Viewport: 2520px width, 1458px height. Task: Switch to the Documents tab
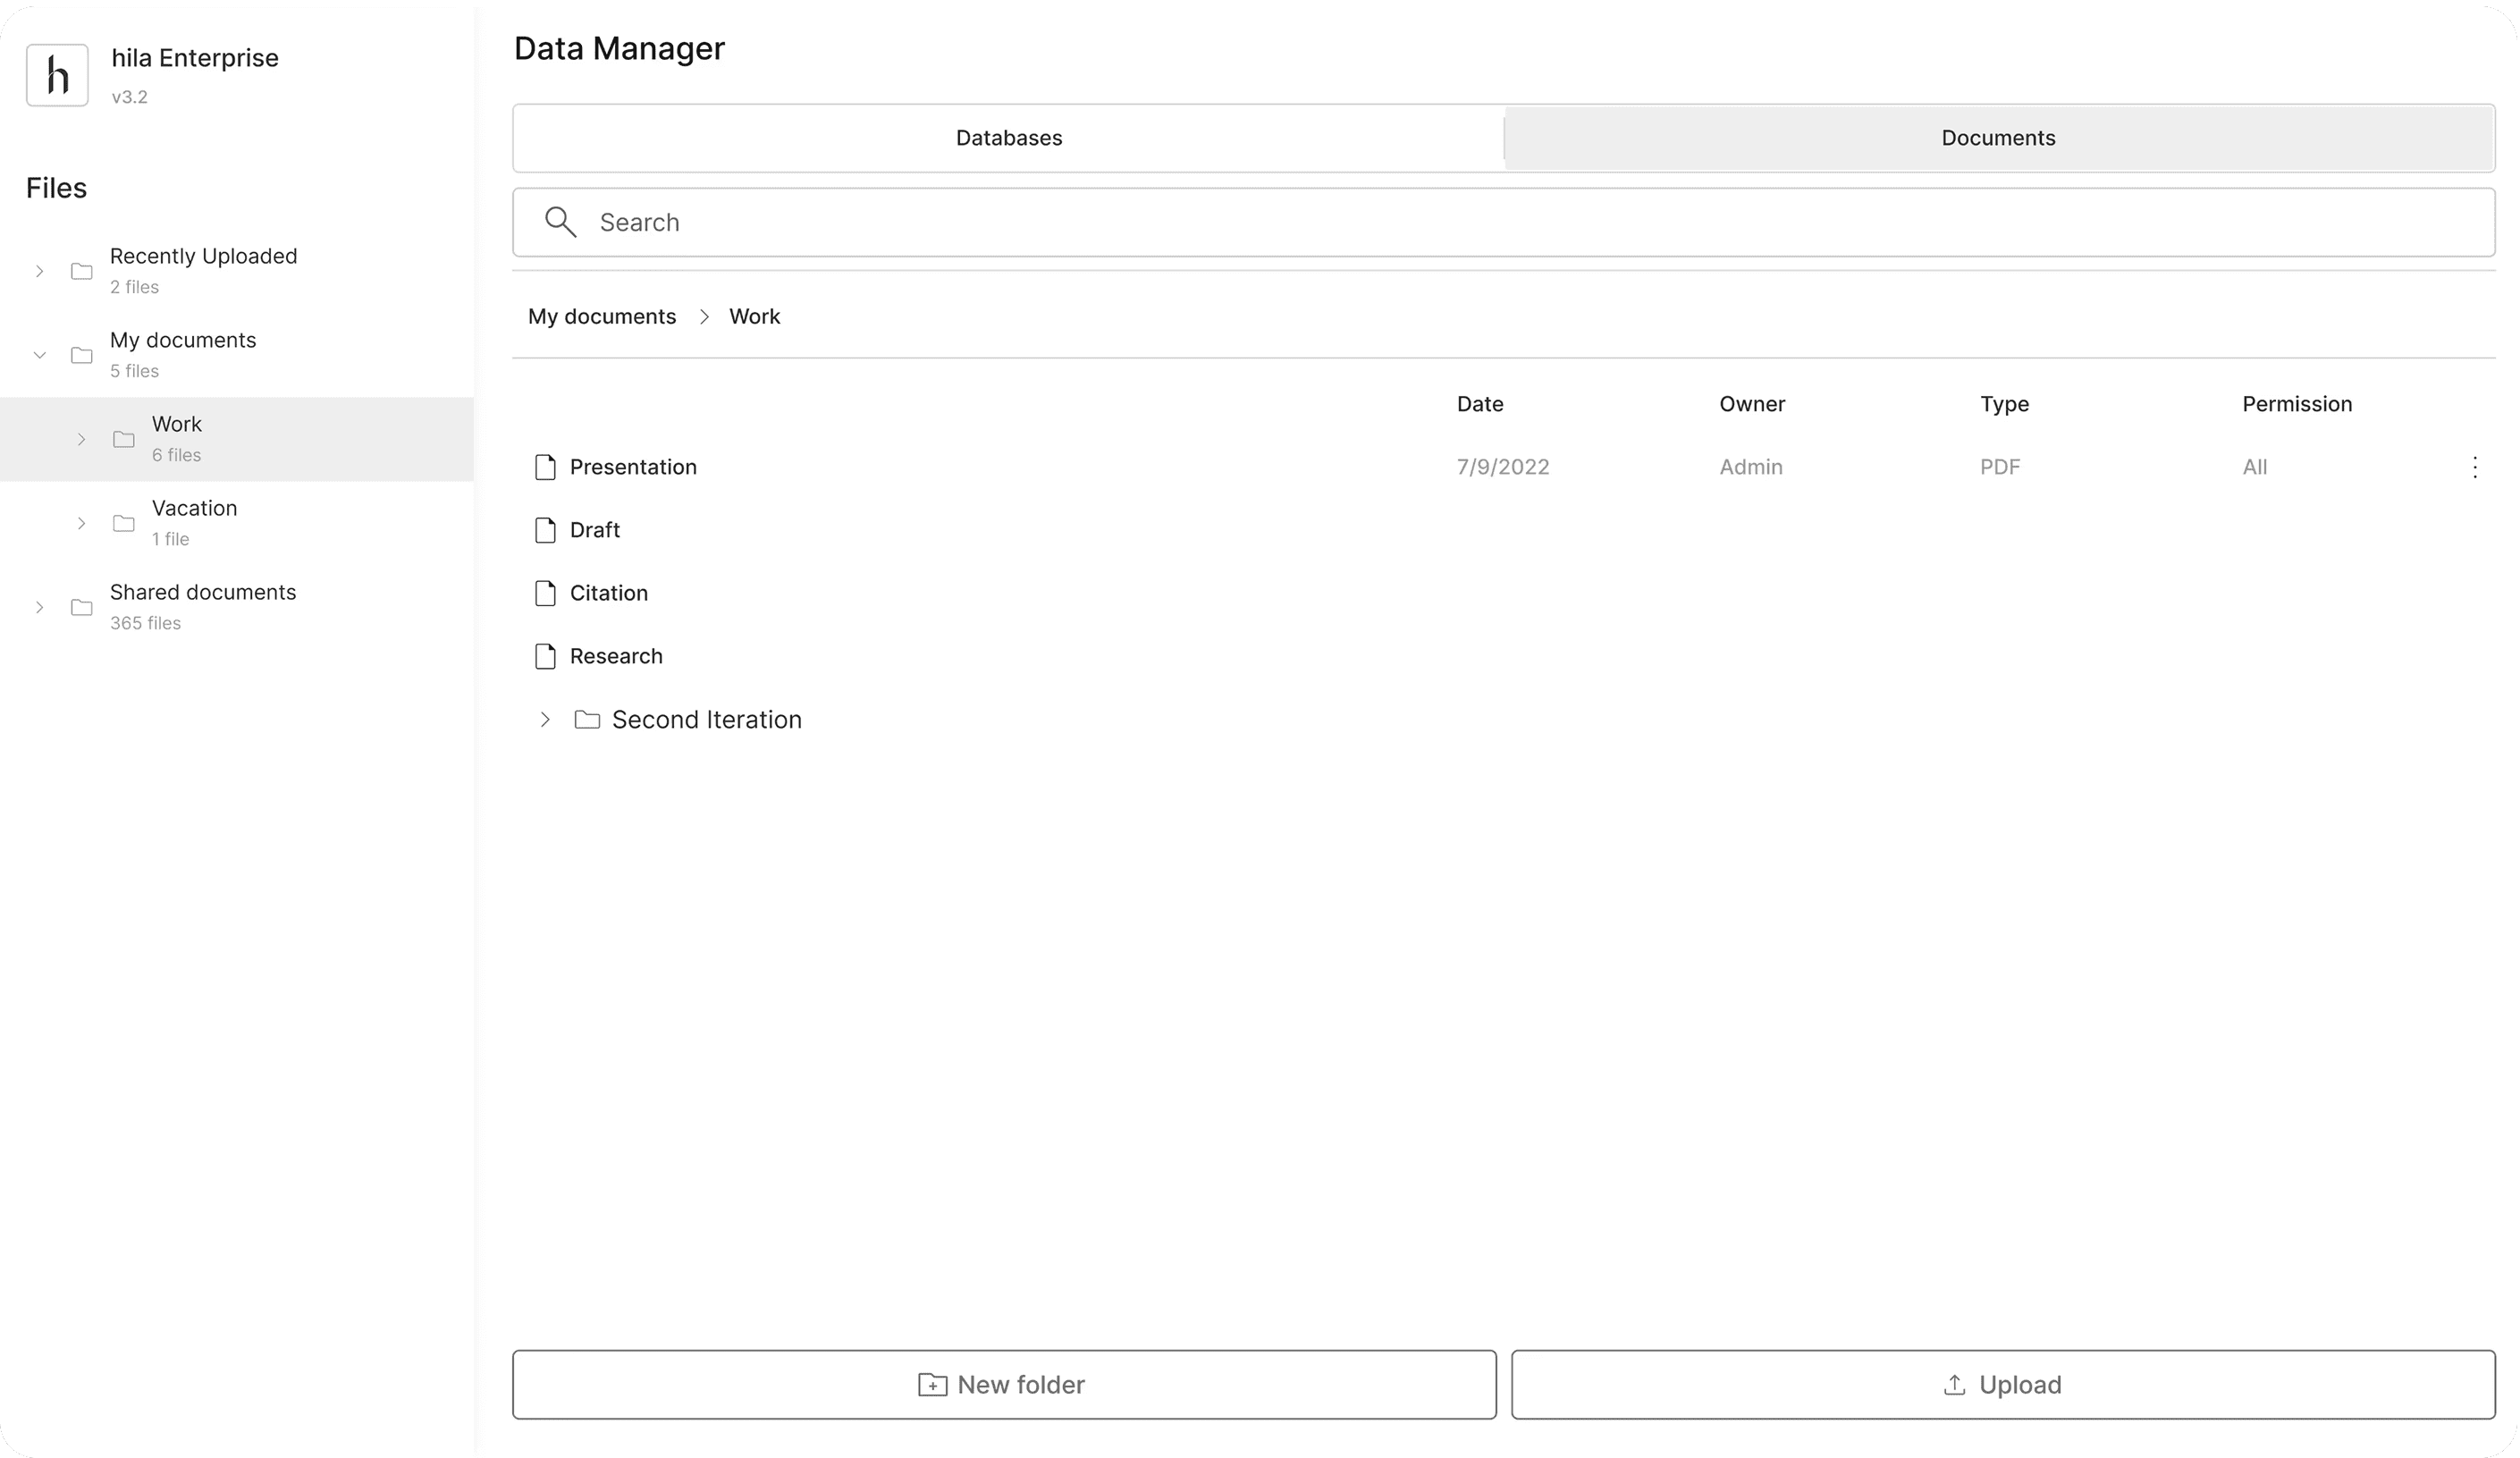tap(1998, 138)
